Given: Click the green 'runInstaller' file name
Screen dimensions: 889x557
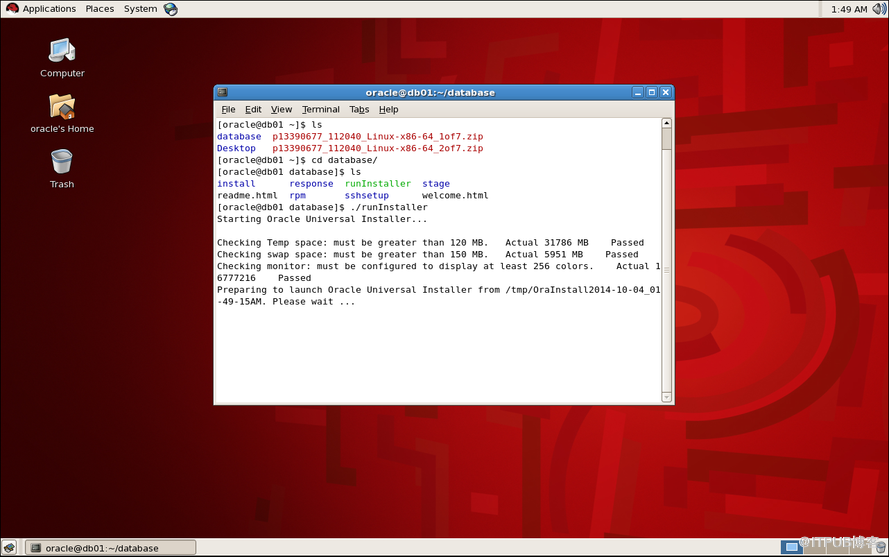Looking at the screenshot, I should point(378,184).
